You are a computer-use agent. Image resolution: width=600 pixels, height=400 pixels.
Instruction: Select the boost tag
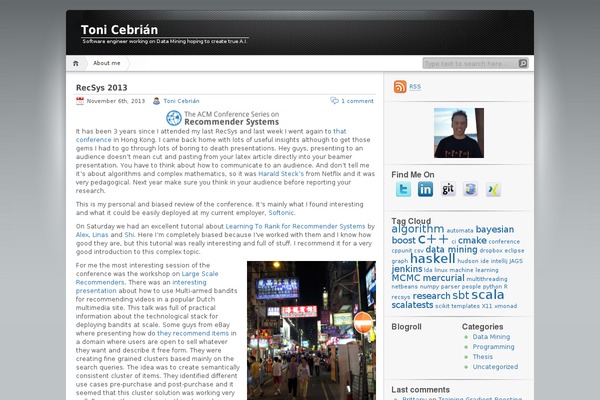click(403, 240)
